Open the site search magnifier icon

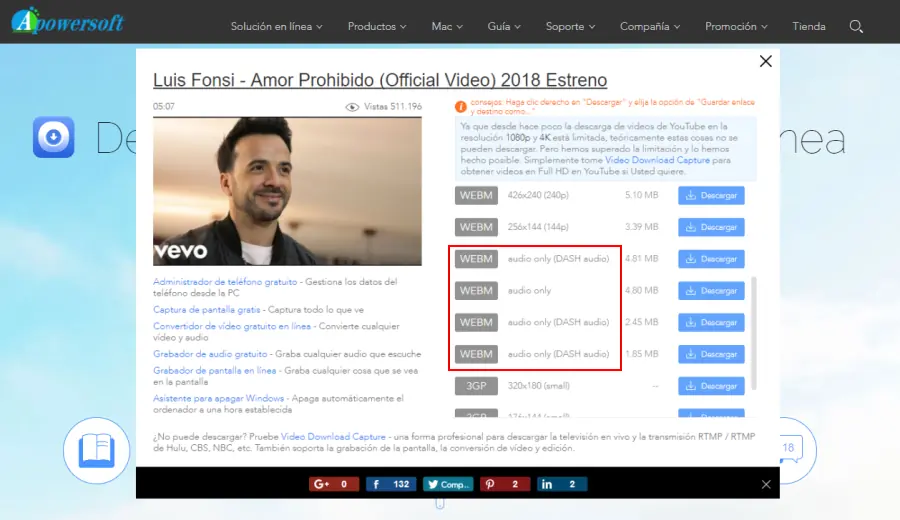(x=856, y=26)
